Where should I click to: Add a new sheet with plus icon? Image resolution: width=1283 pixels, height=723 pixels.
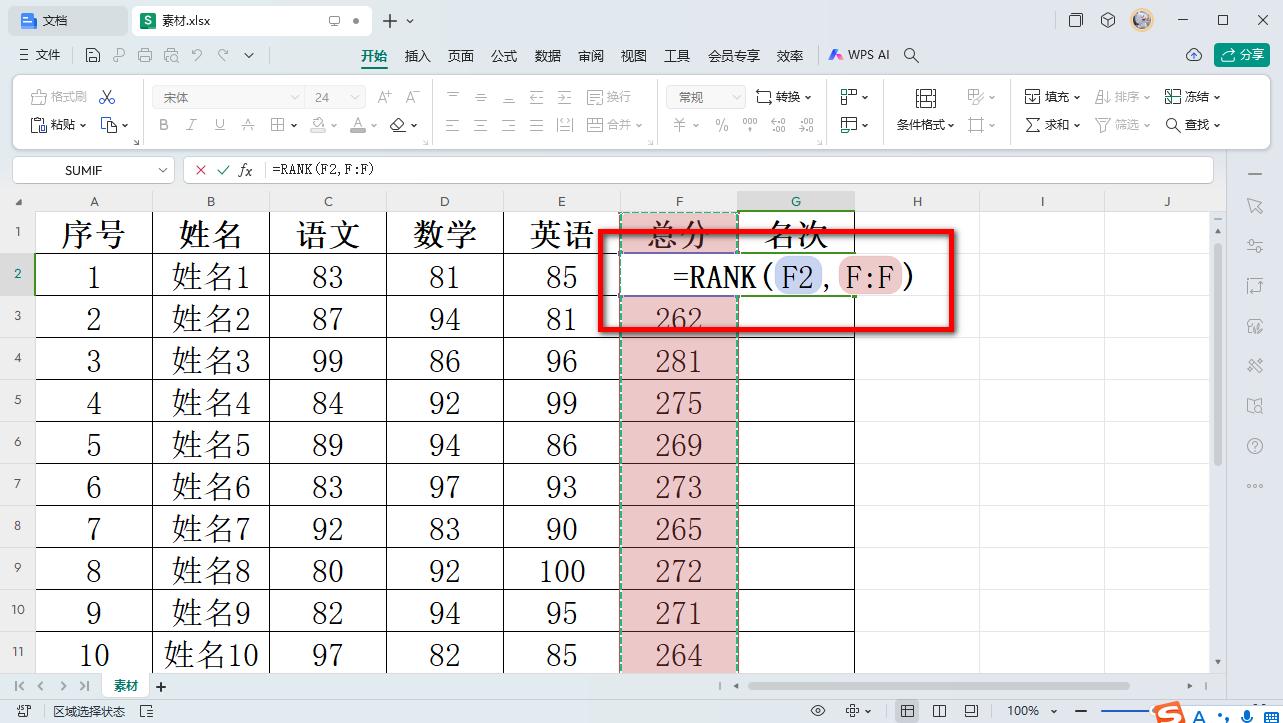tap(161, 687)
